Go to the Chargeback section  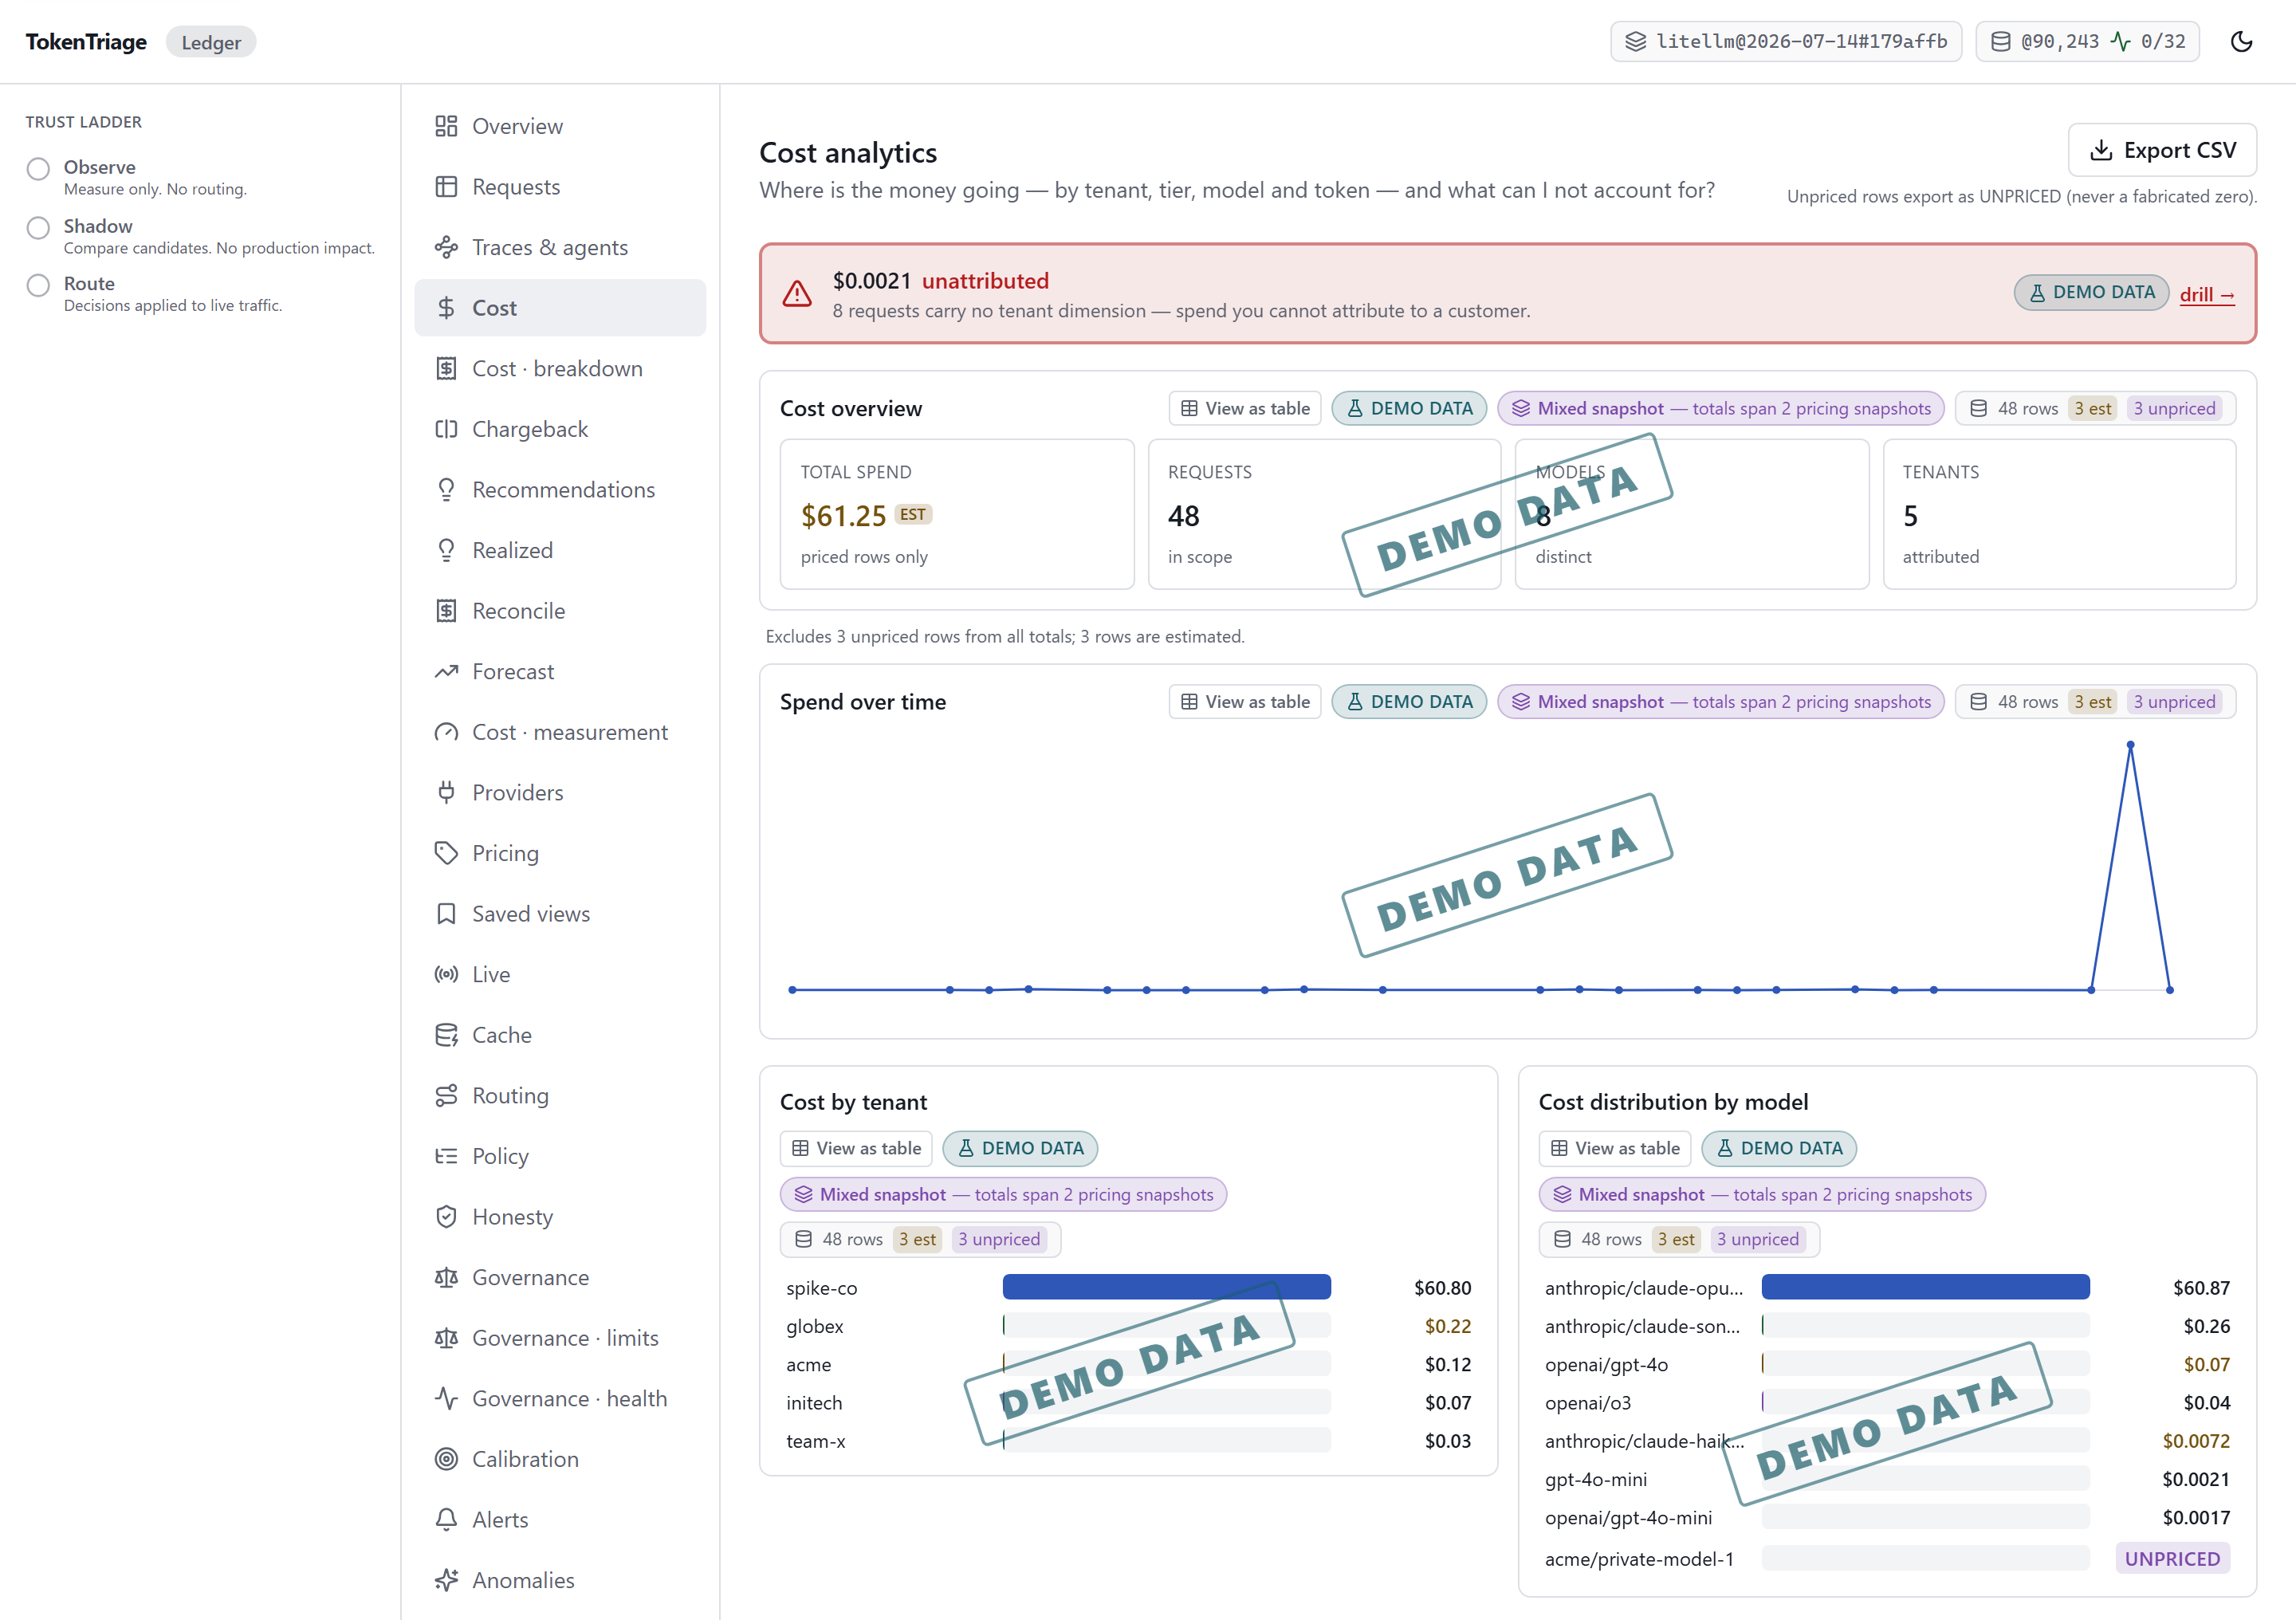point(560,429)
